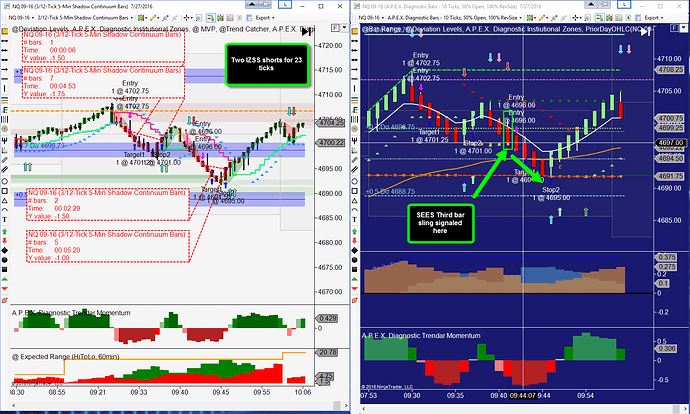Select green Arrow Up marker in right chart
Viewport: 690px width, 414px height.
click(355, 232)
